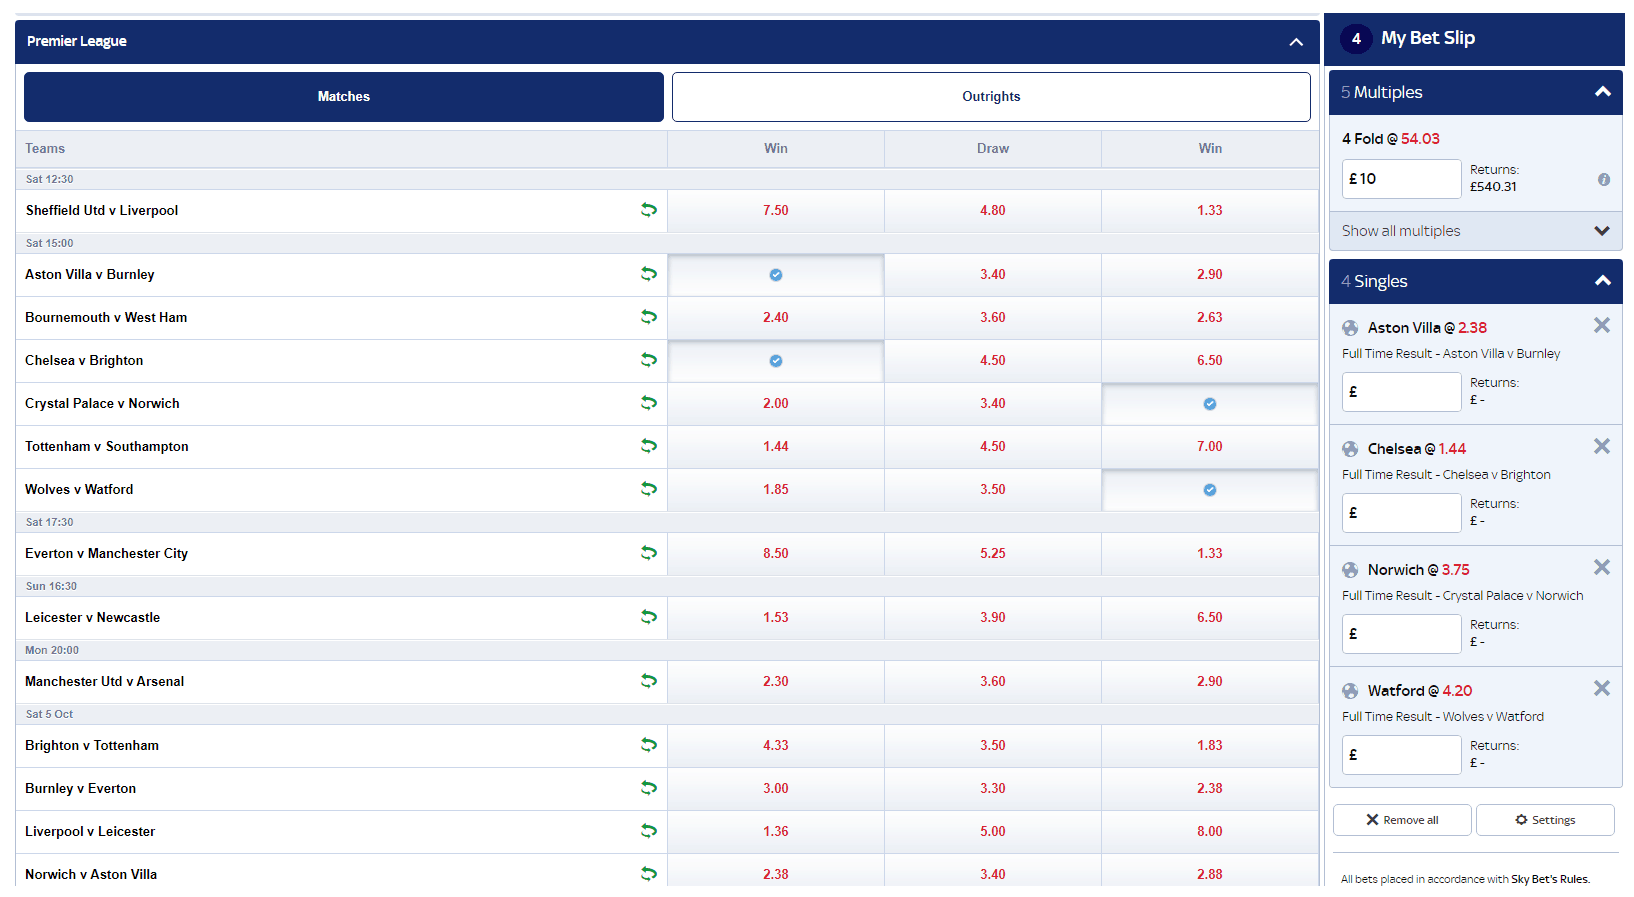
Task: Open Leicester v Newcastle match
Action: click(x=92, y=618)
